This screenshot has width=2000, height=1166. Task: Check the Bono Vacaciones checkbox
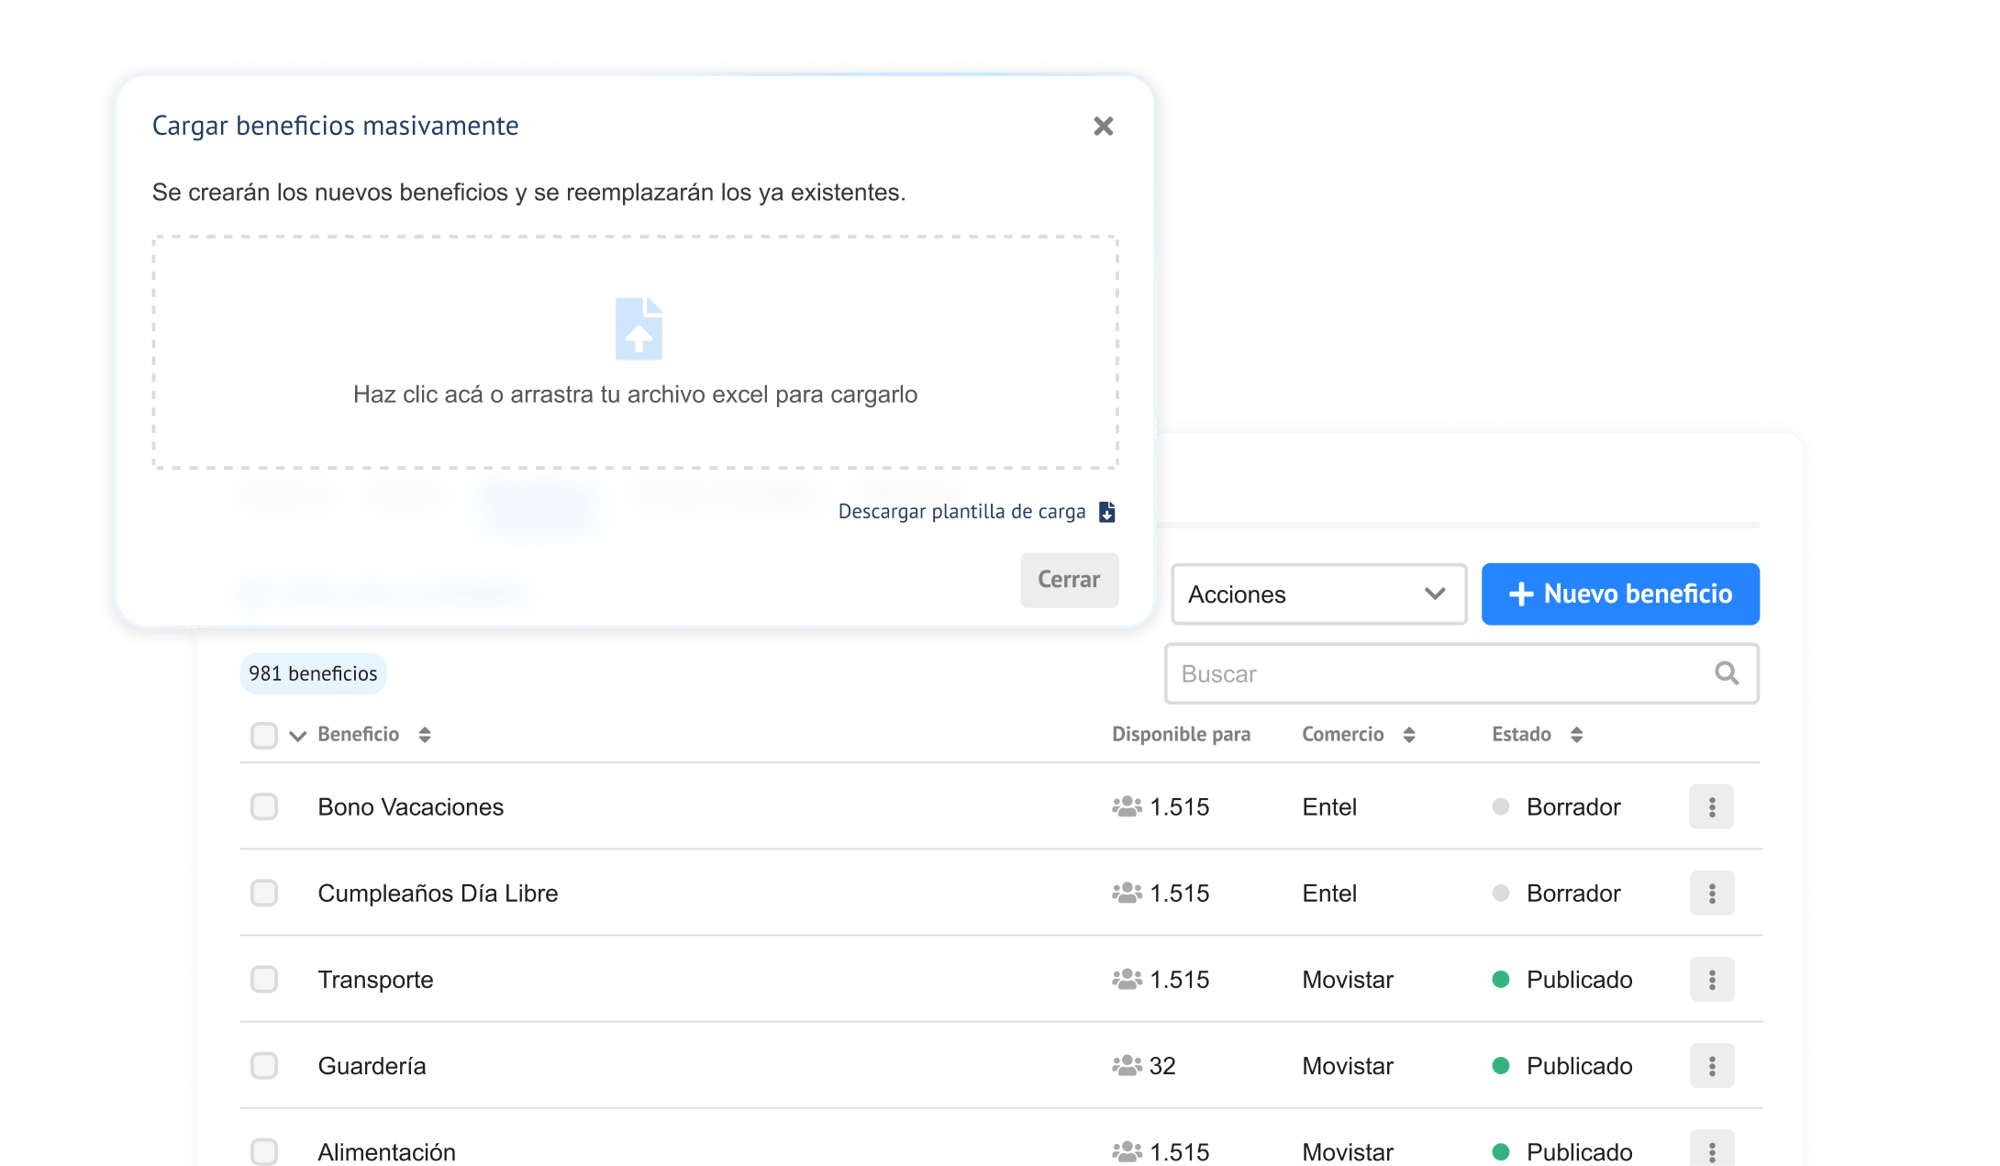click(264, 807)
